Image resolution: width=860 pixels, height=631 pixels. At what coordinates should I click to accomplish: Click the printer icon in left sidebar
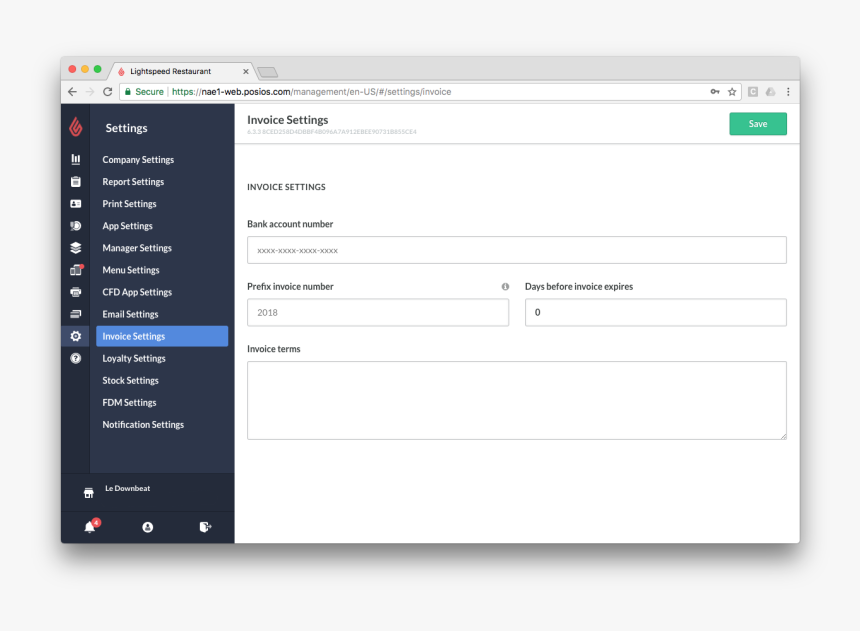click(76, 292)
